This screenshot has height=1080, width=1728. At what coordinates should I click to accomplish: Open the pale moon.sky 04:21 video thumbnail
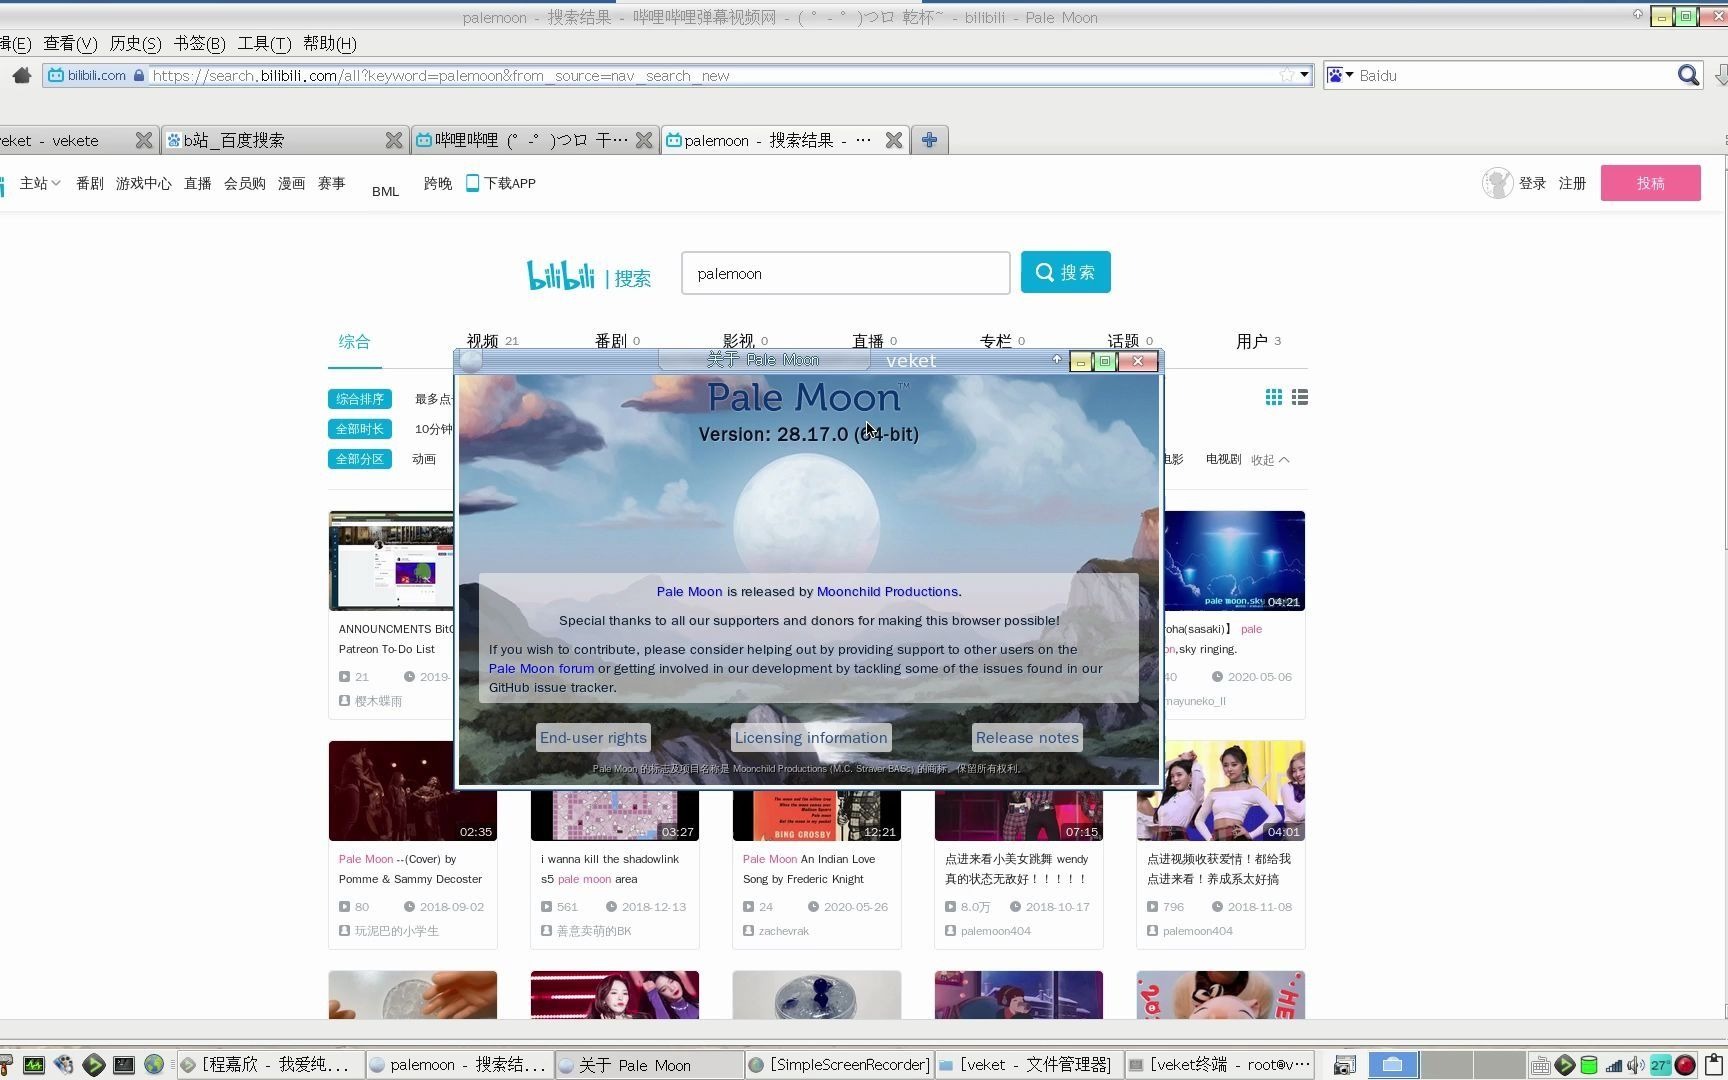coord(1234,561)
